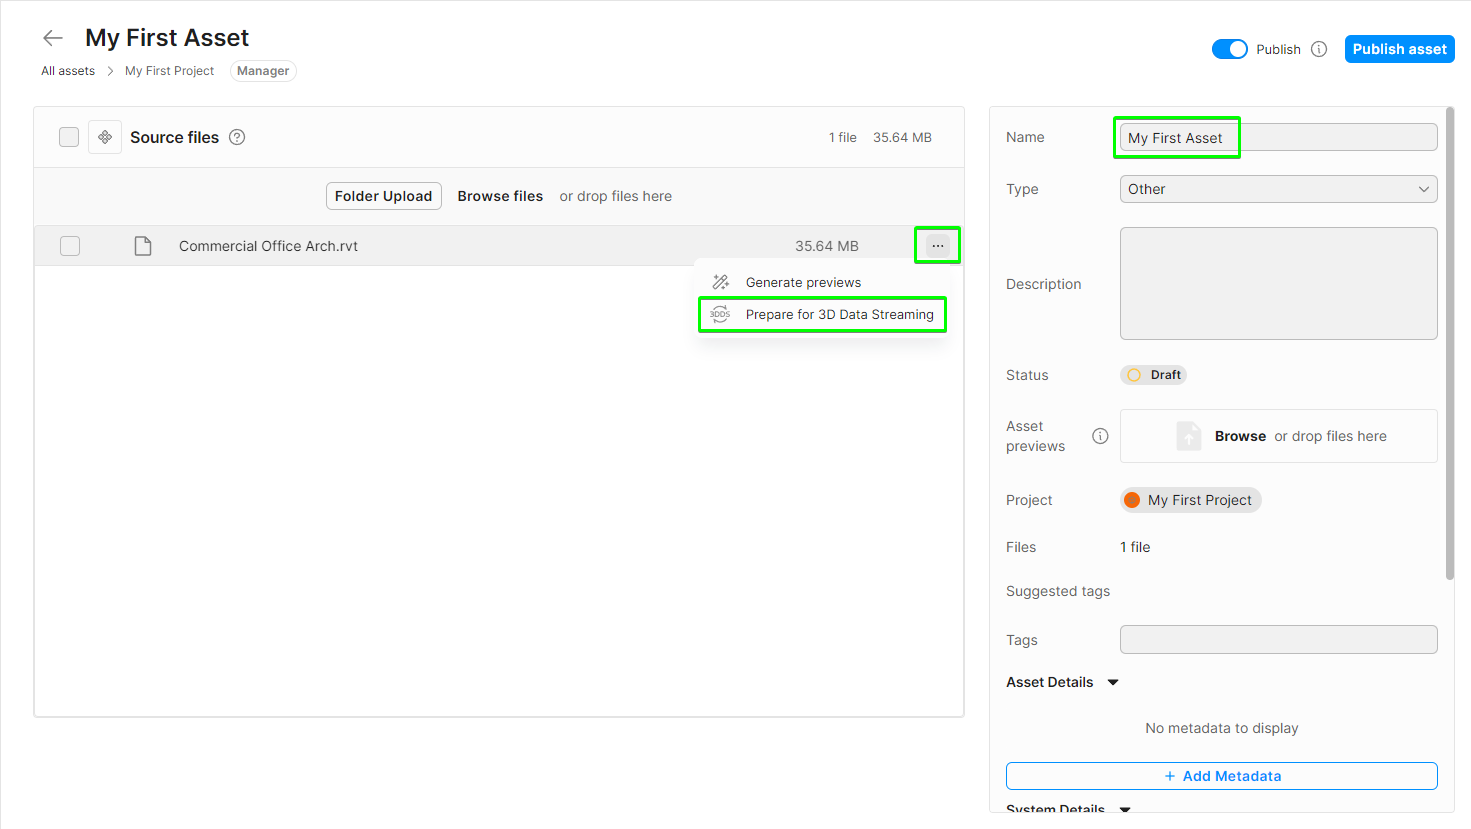This screenshot has height=829, width=1471.
Task: Click the diamond icon beside Source files
Action: pos(105,136)
